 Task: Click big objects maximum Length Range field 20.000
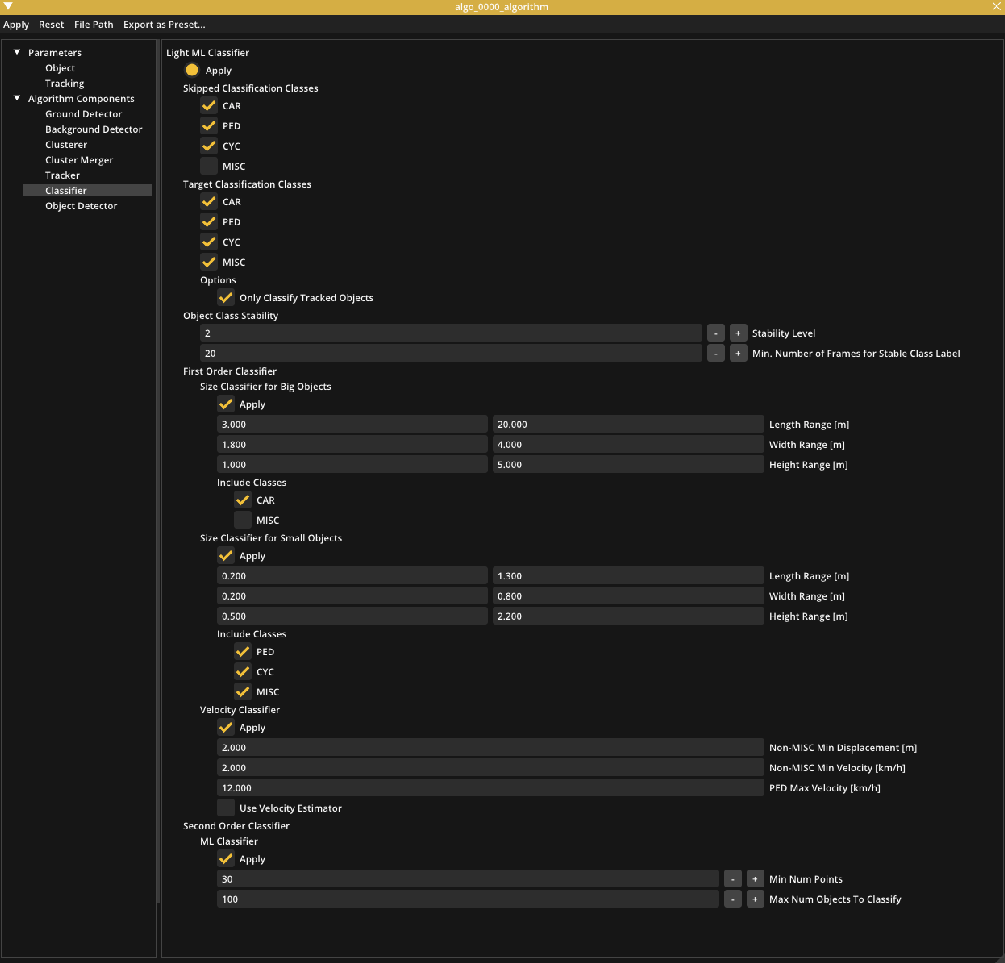click(628, 424)
